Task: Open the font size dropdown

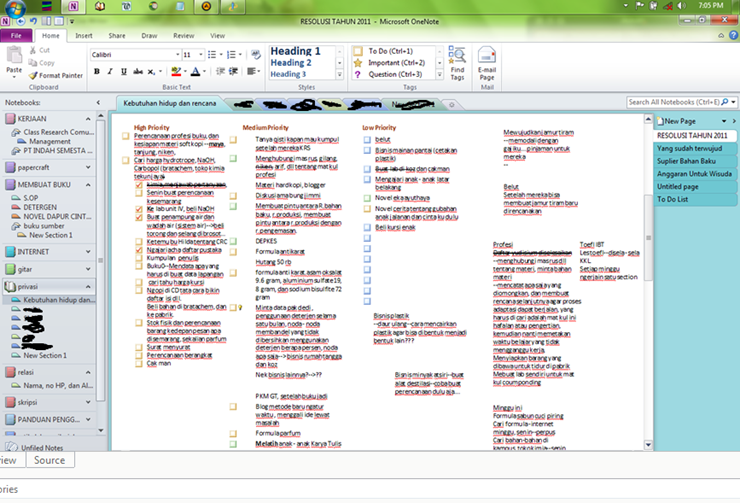Action: point(201,55)
